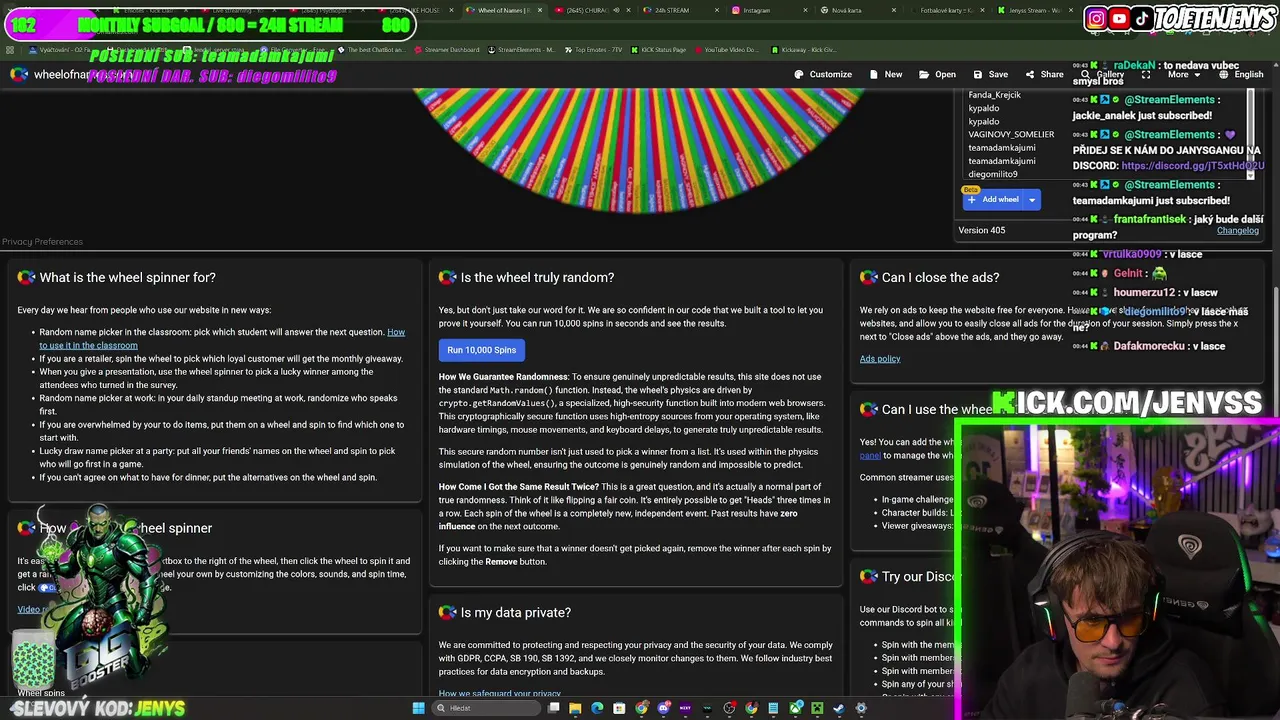Open Windows Start menu

pos(418,708)
